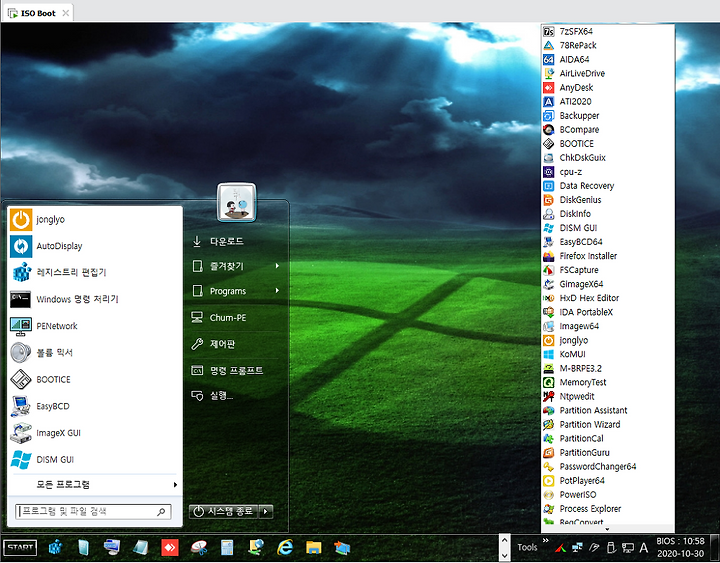This screenshot has width=720, height=563.
Task: Launch AnyDesk from the Tools list
Action: pyautogui.click(x=608, y=88)
